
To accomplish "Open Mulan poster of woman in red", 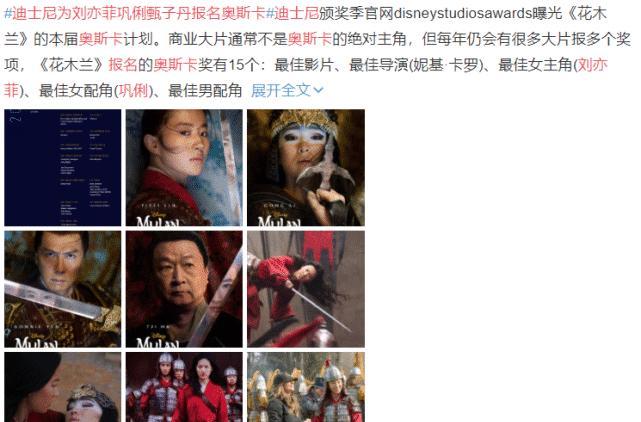I will click(184, 168).
